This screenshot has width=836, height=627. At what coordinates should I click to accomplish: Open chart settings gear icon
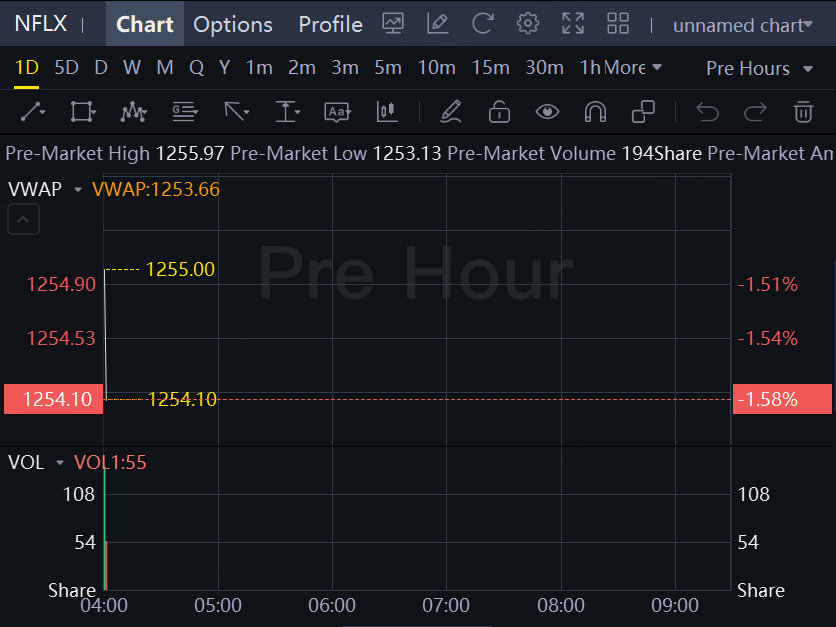pos(528,24)
